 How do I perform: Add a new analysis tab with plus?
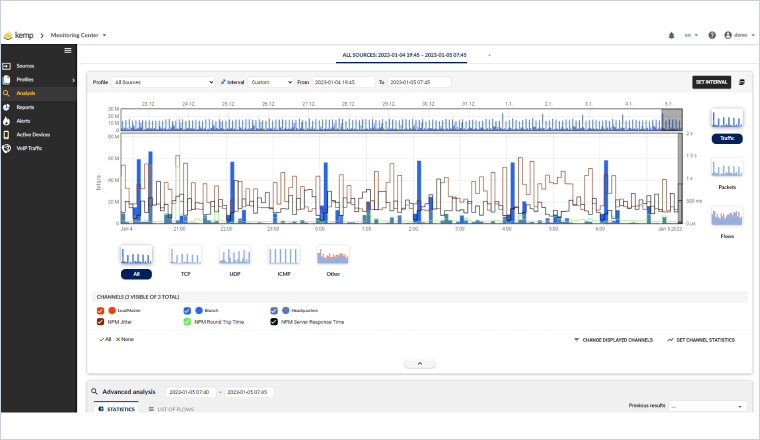[x=489, y=55]
